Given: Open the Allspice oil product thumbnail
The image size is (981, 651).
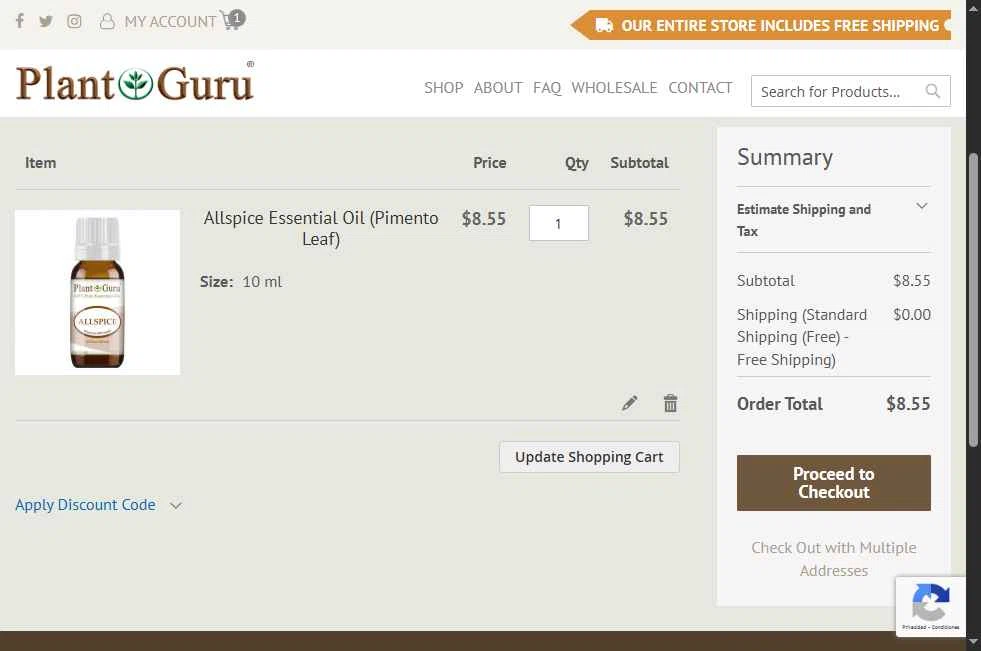Looking at the screenshot, I should [x=98, y=292].
